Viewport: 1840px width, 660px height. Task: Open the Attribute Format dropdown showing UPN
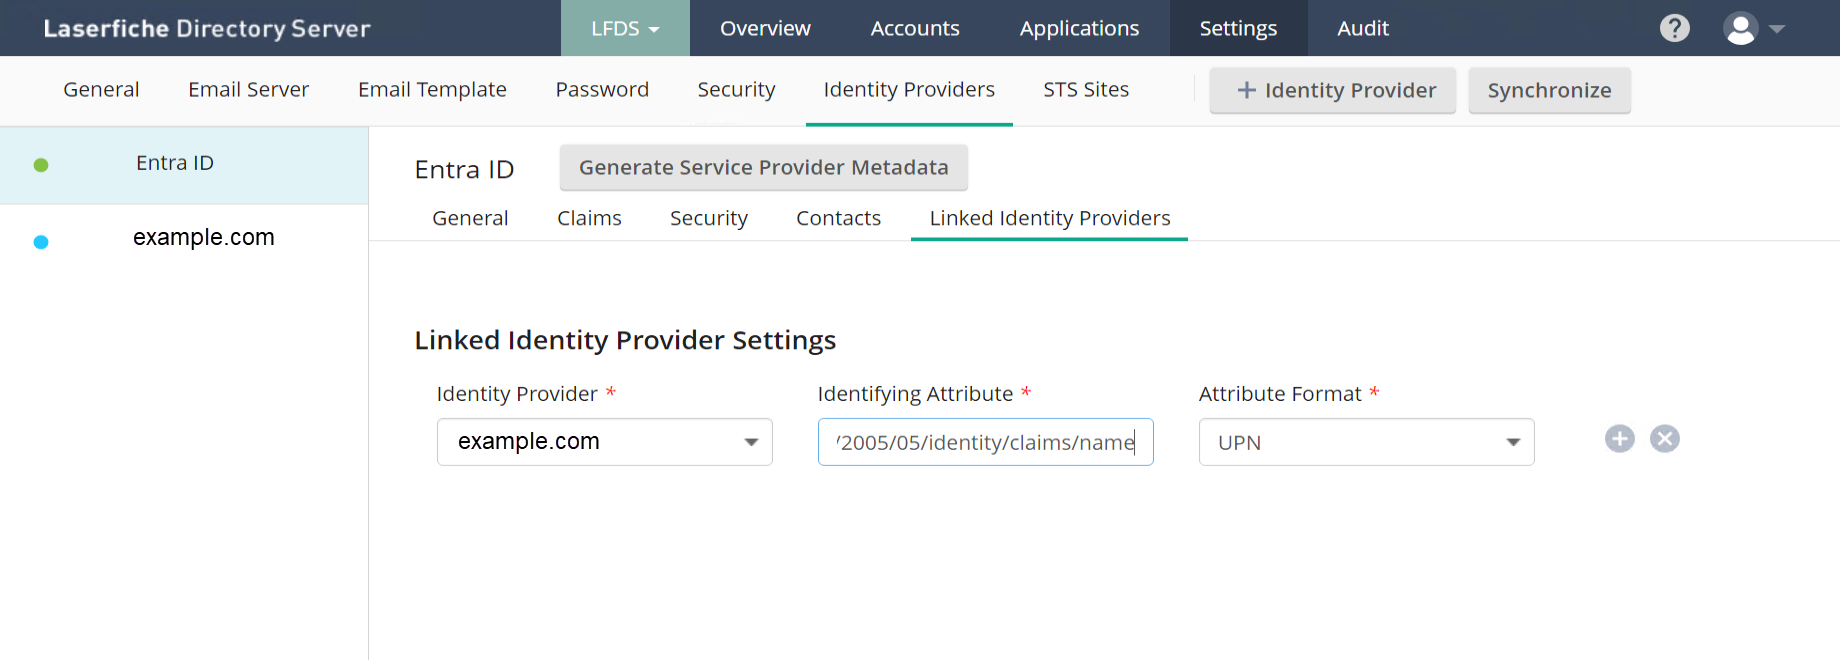click(x=1366, y=442)
